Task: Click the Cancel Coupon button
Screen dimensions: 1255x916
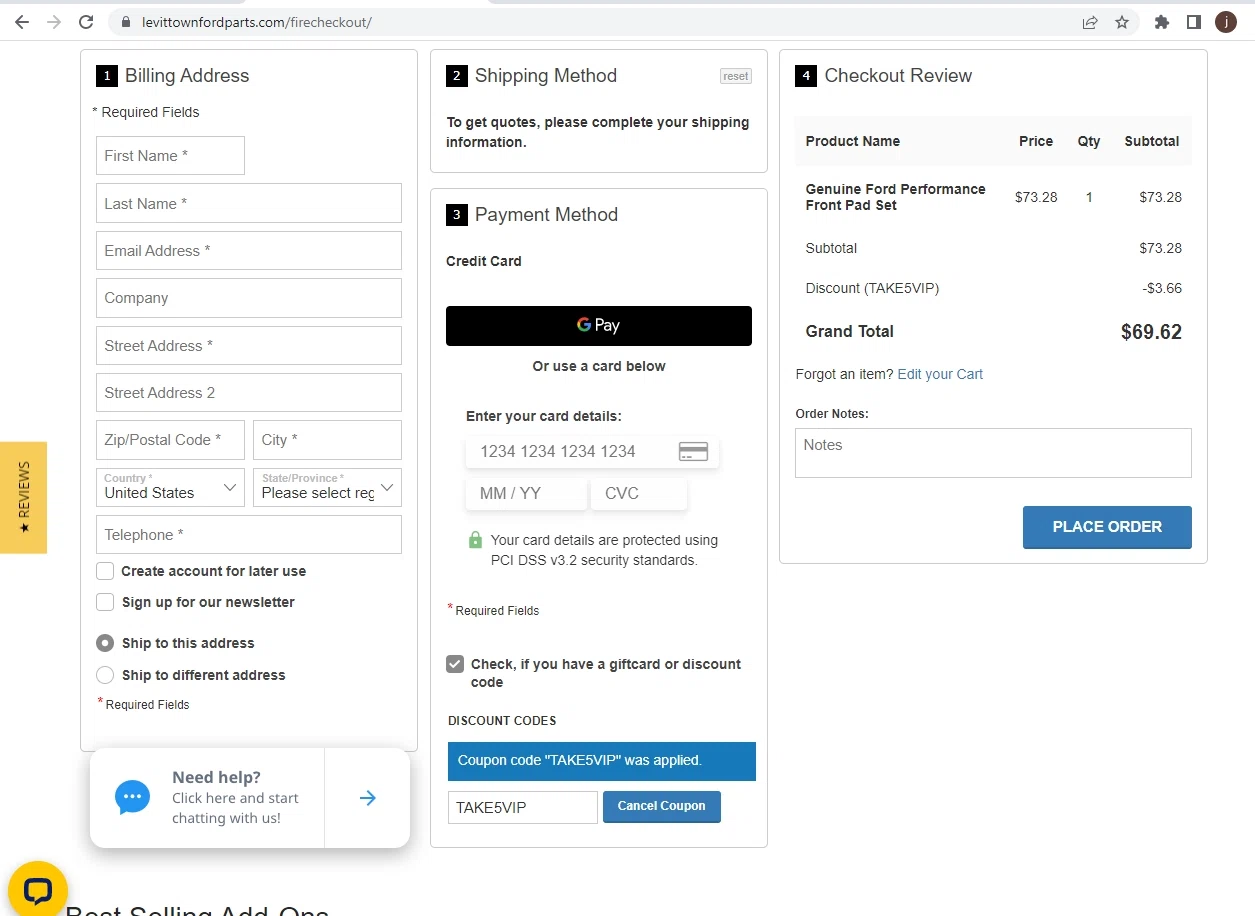Action: [x=662, y=807]
